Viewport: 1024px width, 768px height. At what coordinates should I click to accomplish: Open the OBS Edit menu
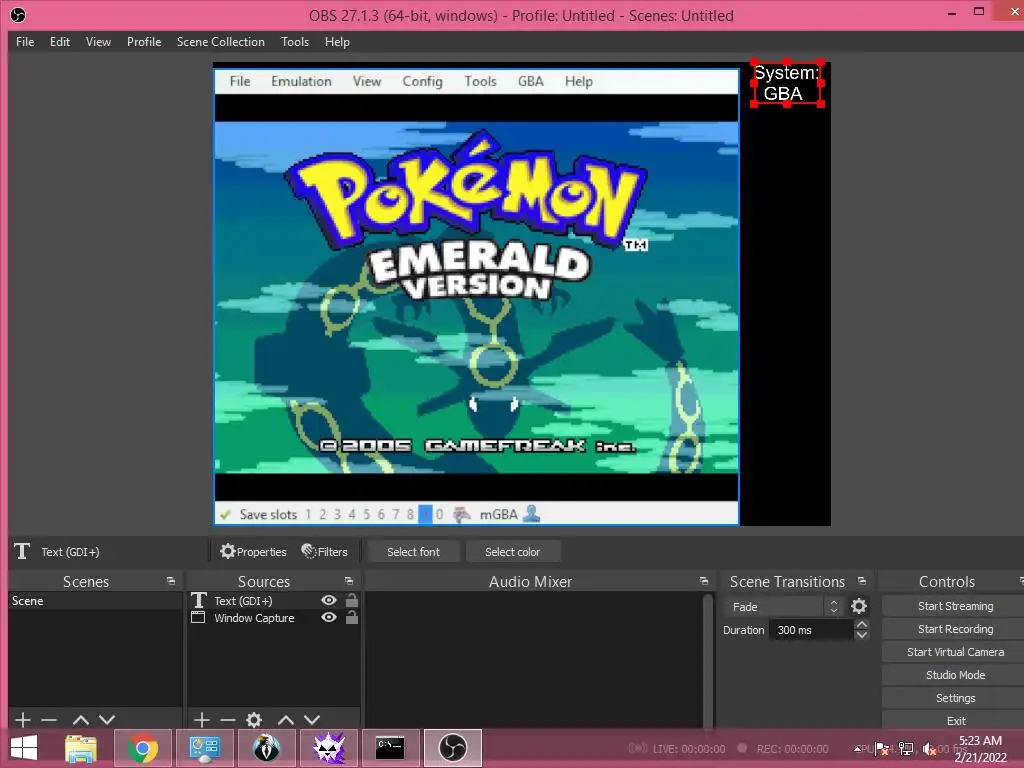59,42
